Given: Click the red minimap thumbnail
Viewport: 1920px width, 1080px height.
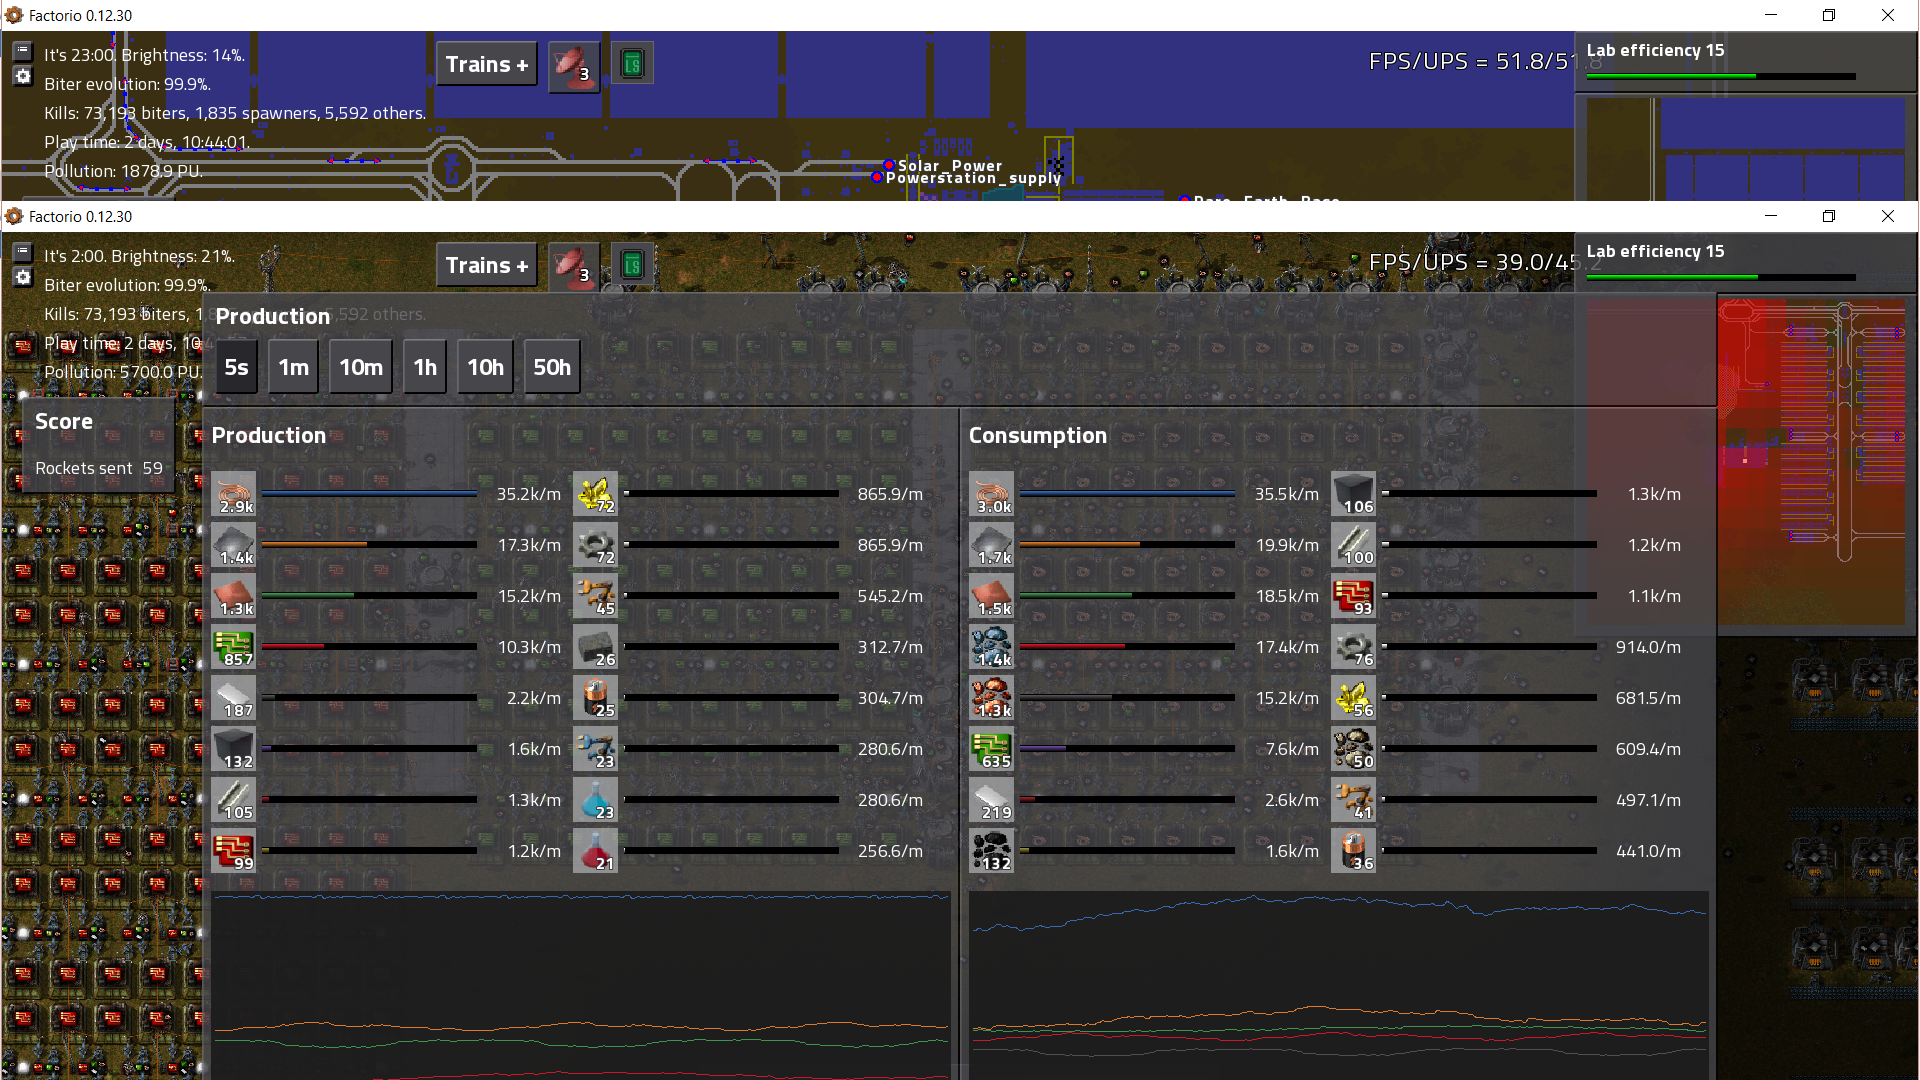Looking at the screenshot, I should click(x=1811, y=460).
